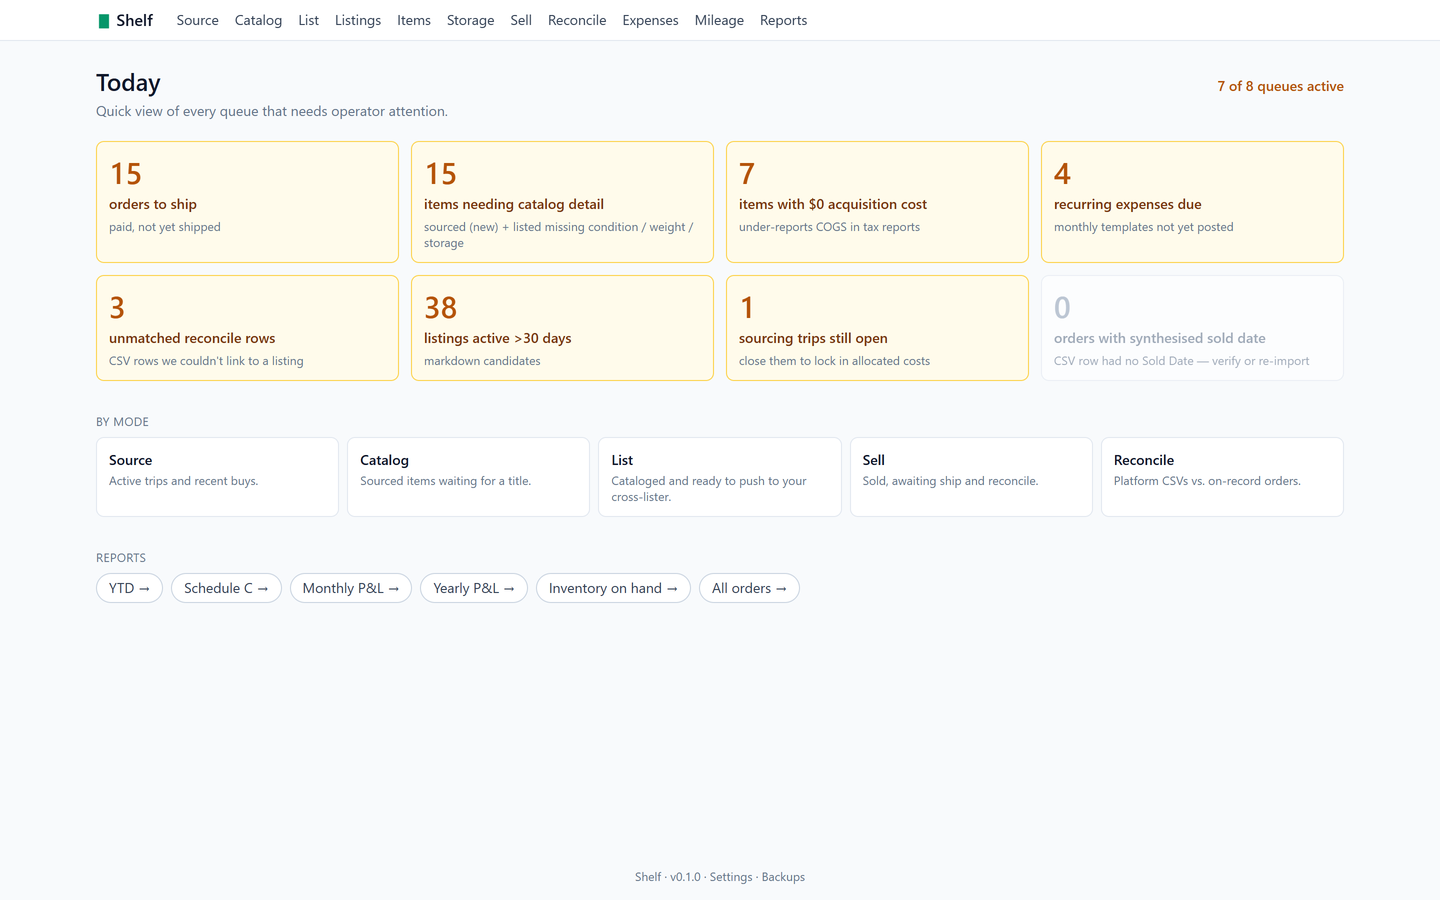Open Settings in the footer
This screenshot has height=900, width=1440.
(731, 877)
